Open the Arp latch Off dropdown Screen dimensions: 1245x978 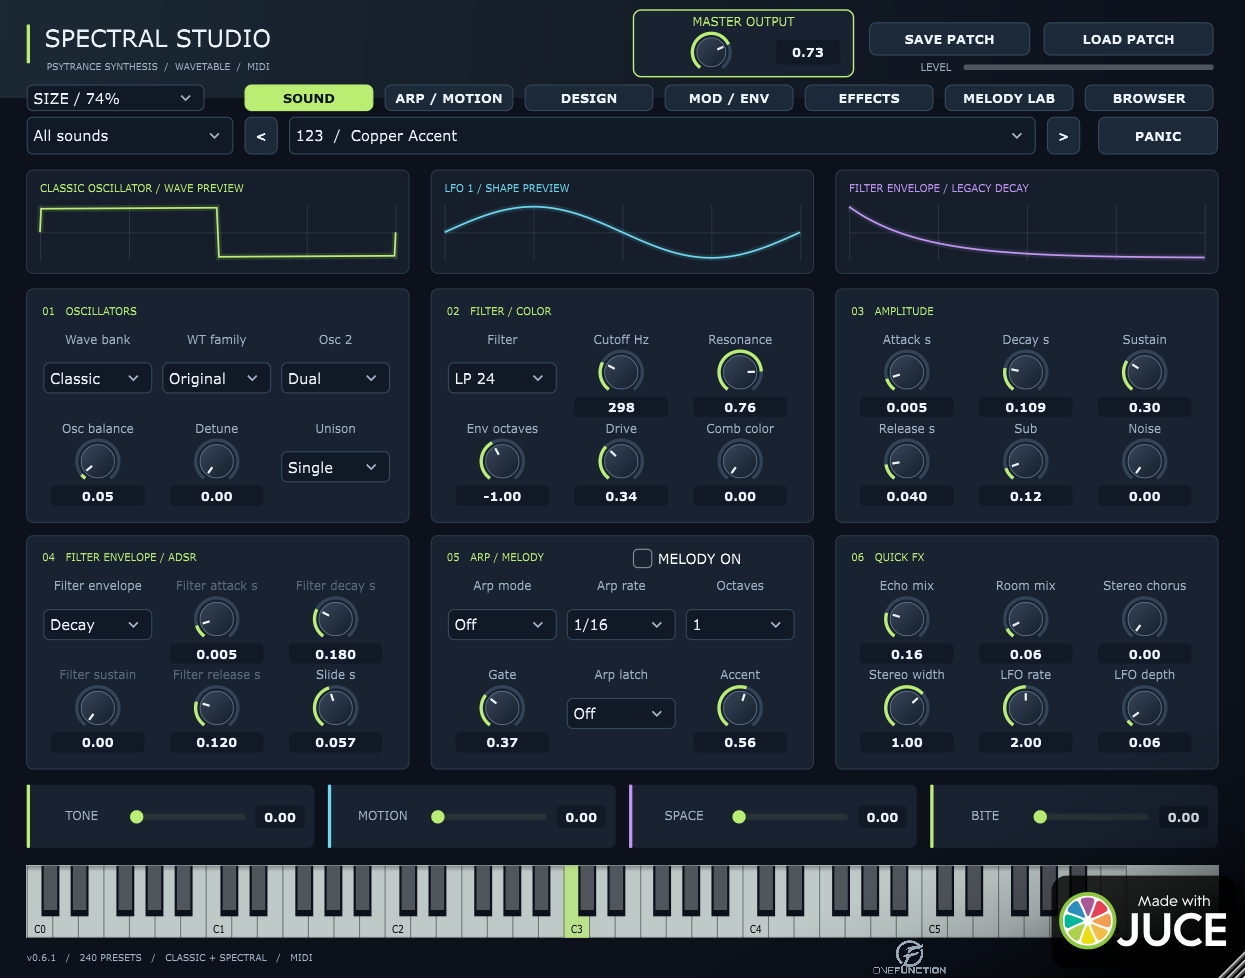pos(621,713)
